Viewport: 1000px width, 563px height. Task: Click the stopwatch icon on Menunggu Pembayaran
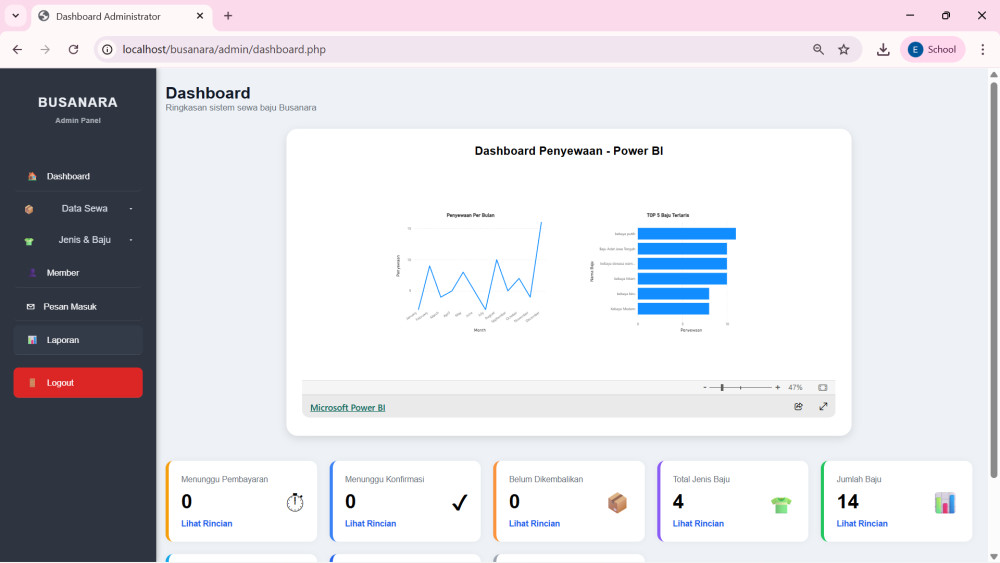[294, 502]
